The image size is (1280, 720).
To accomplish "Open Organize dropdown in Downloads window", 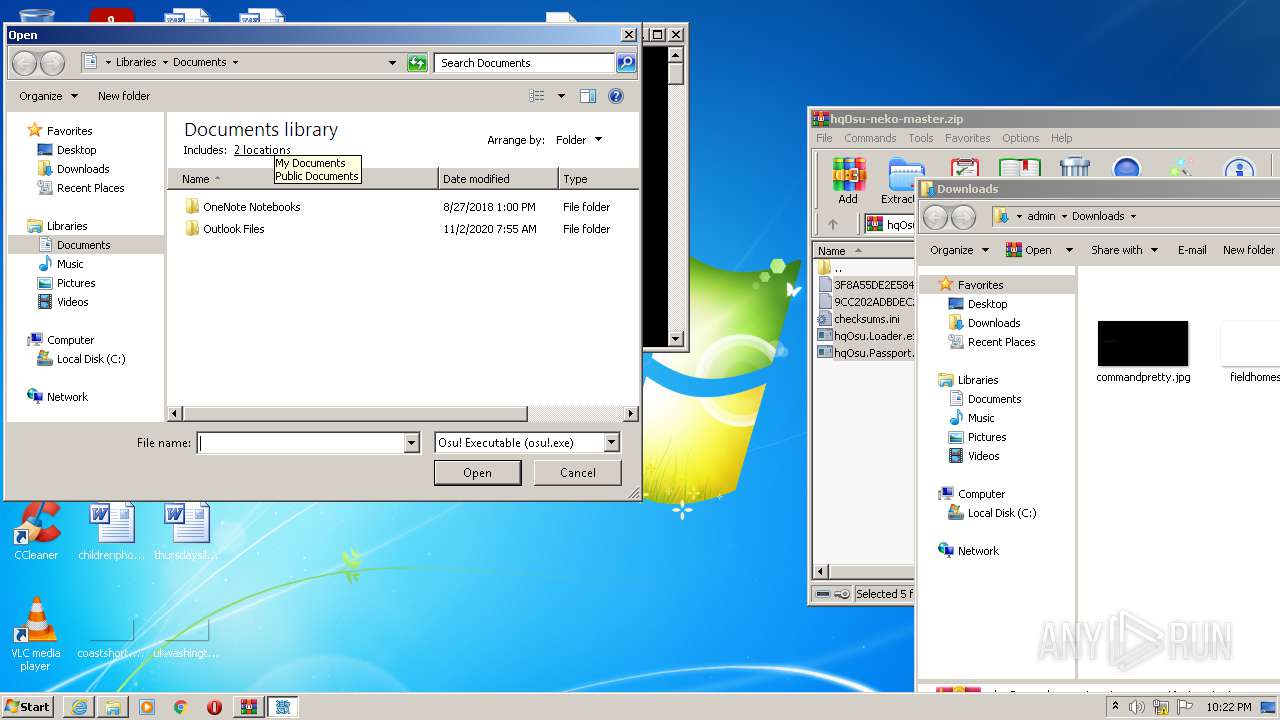I will point(959,250).
